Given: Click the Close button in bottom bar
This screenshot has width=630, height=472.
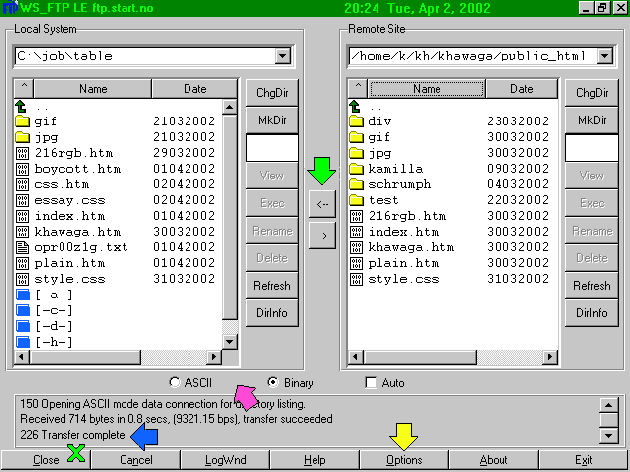Looking at the screenshot, I should [x=46, y=460].
